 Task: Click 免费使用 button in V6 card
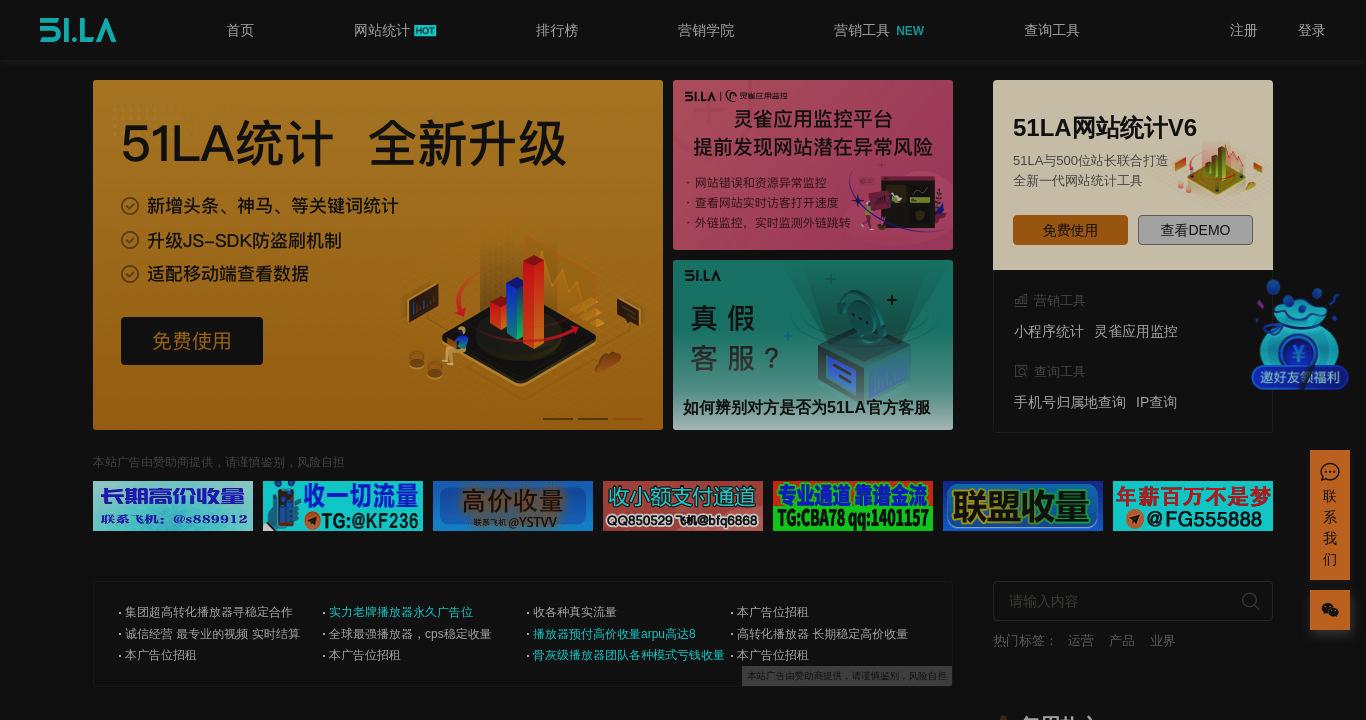coord(1070,230)
